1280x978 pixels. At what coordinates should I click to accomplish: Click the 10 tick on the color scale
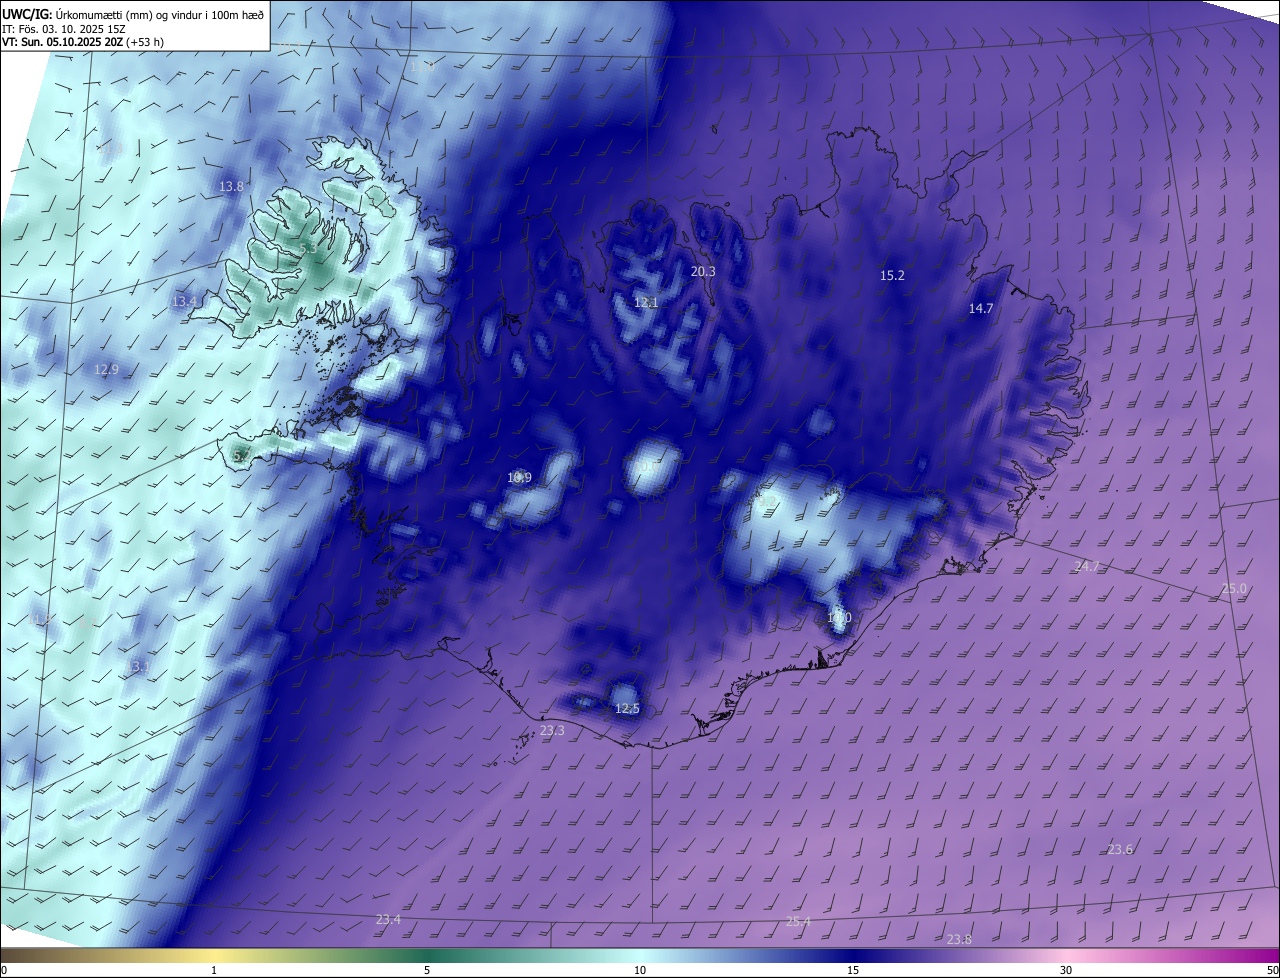coord(640,970)
